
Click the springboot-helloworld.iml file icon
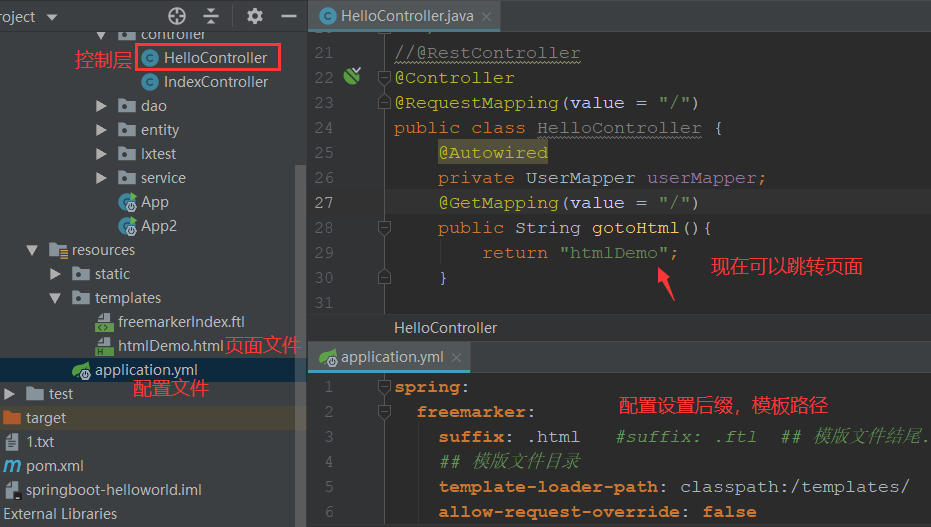coord(12,490)
